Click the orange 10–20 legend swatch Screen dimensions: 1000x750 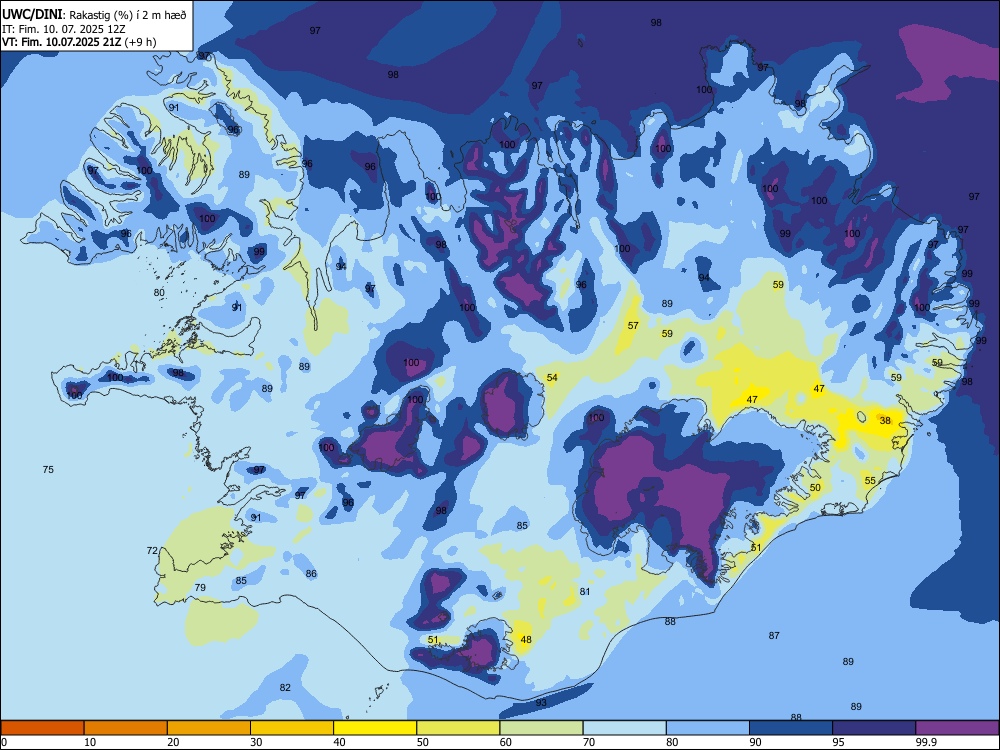126,728
